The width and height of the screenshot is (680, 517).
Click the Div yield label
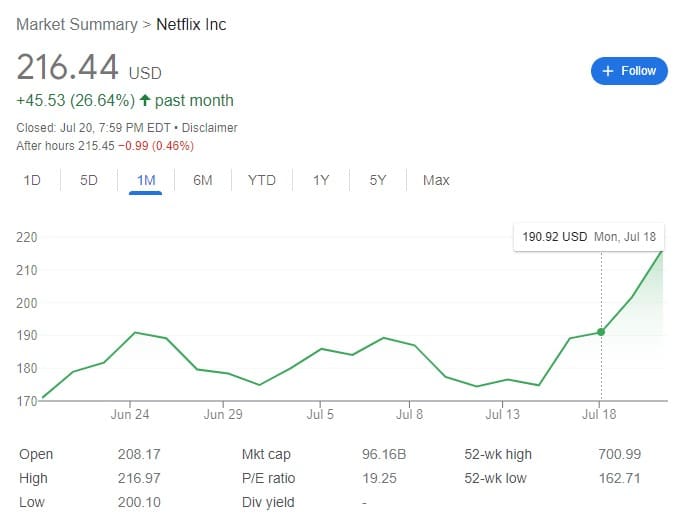pos(268,502)
